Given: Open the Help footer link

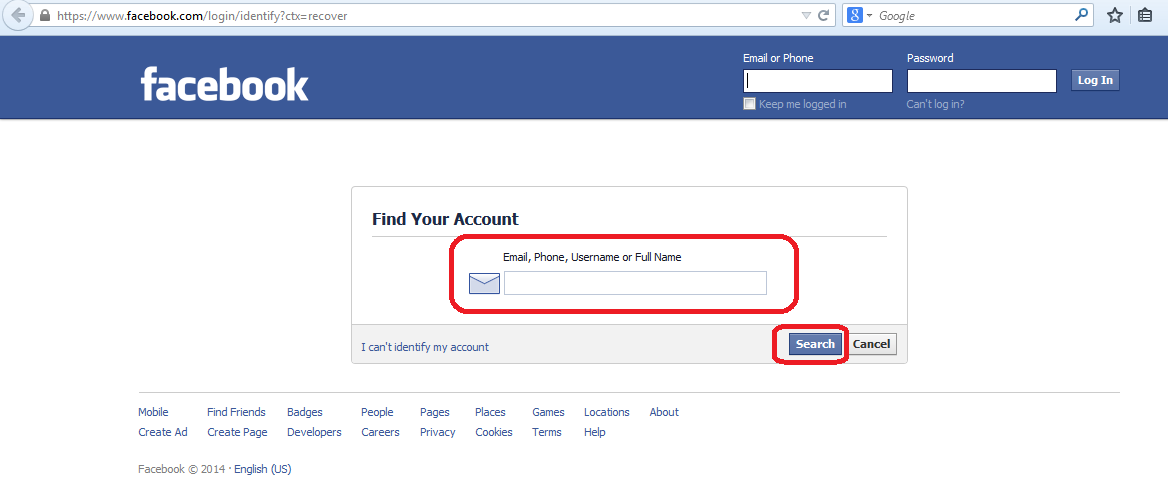Looking at the screenshot, I should (x=594, y=432).
